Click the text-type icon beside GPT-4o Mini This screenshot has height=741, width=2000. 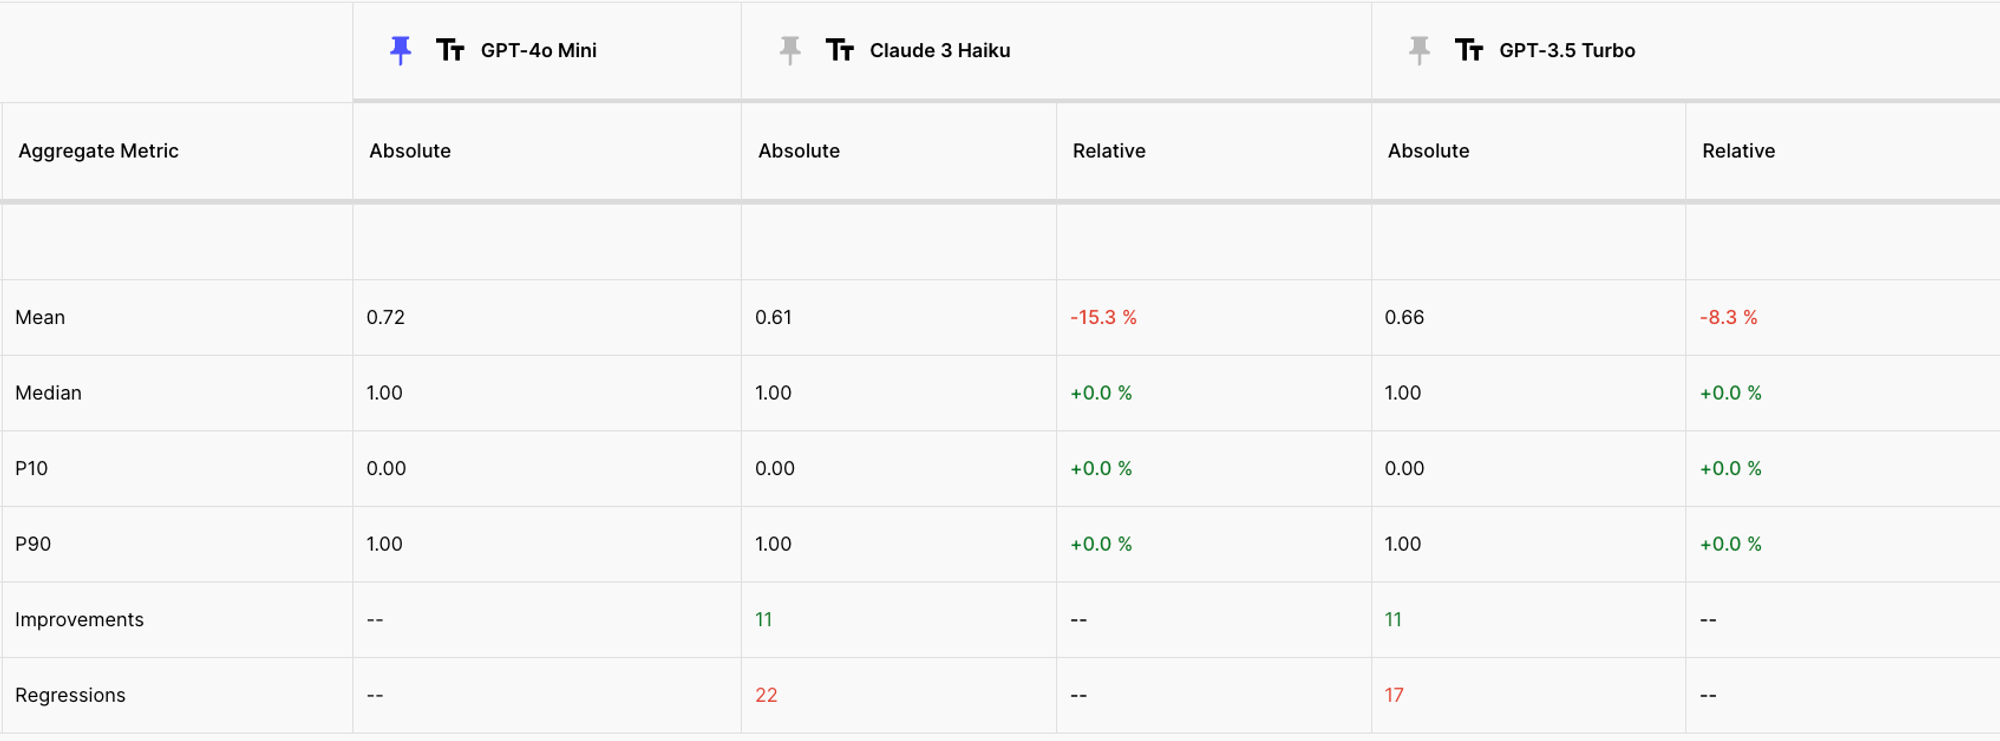(x=450, y=50)
